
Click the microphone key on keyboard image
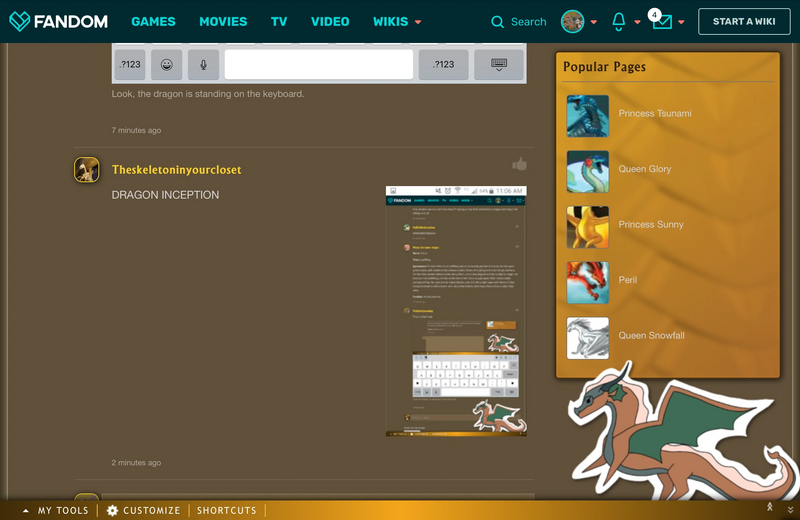click(x=203, y=64)
